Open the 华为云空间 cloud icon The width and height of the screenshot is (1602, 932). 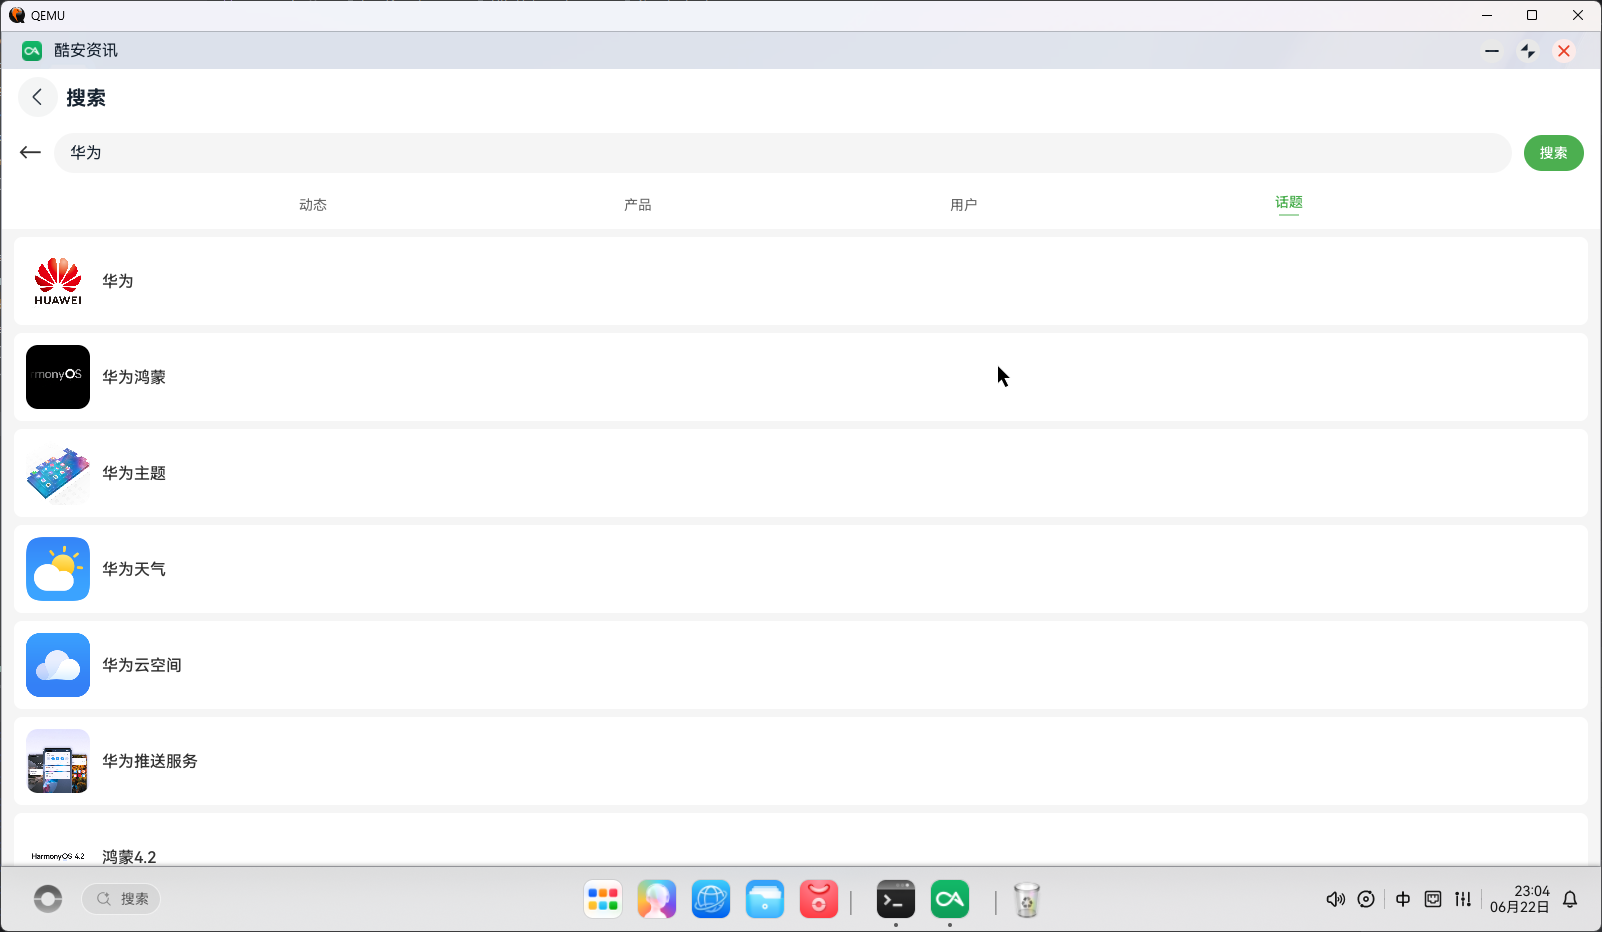tap(58, 665)
